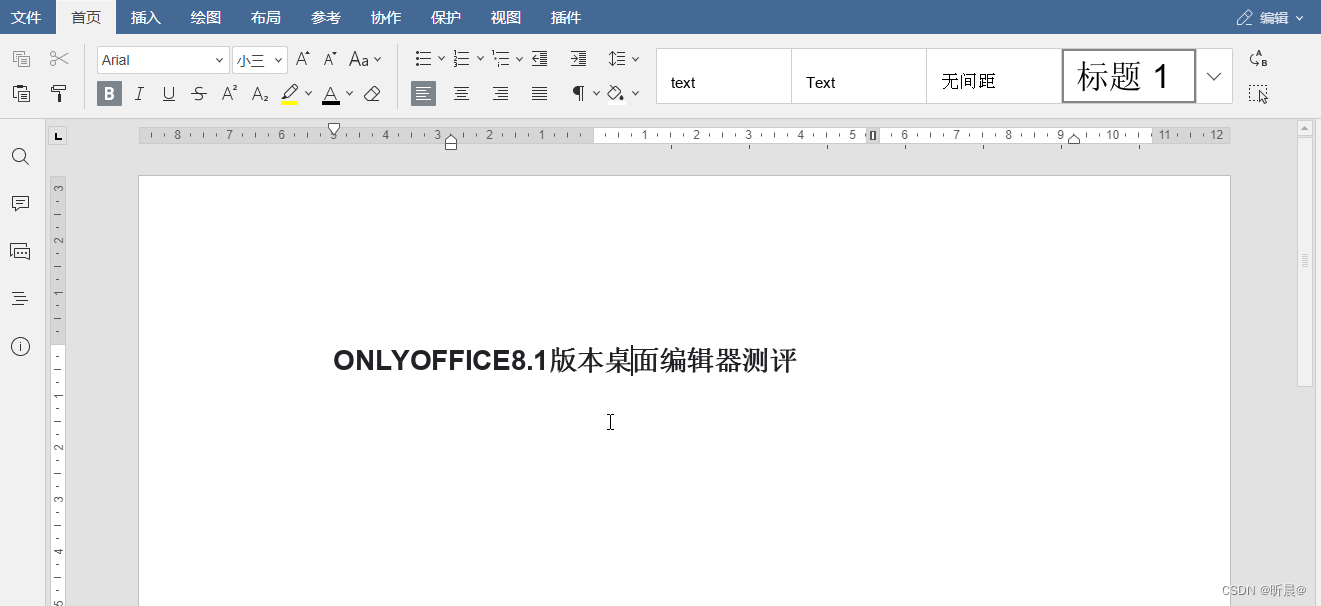Click paragraph shading paint bucket icon
Viewport: 1321px width, 606px height.
616,94
